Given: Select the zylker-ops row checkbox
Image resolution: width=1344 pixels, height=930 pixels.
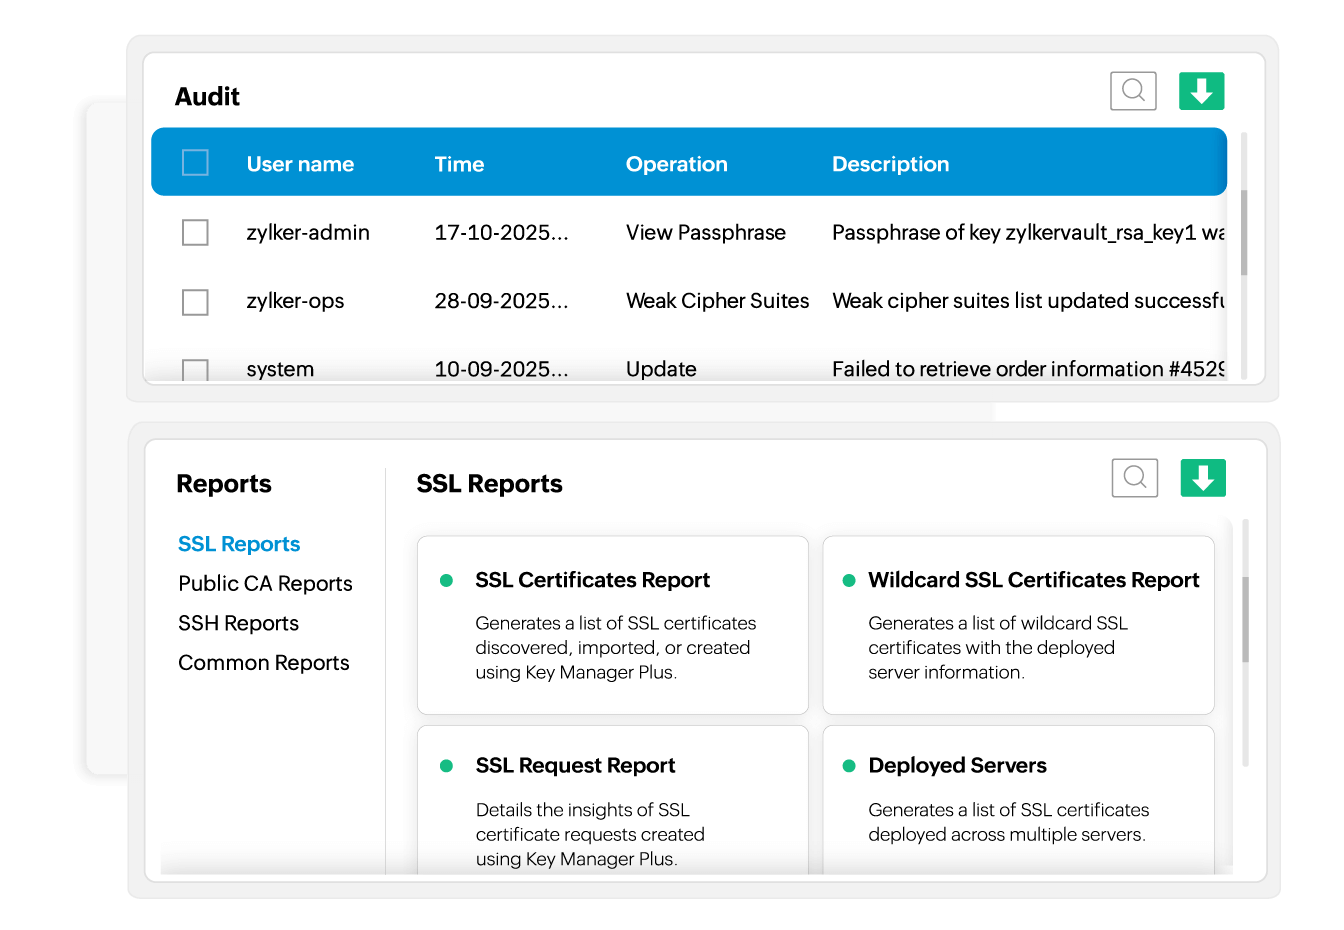Looking at the screenshot, I should click(x=195, y=302).
